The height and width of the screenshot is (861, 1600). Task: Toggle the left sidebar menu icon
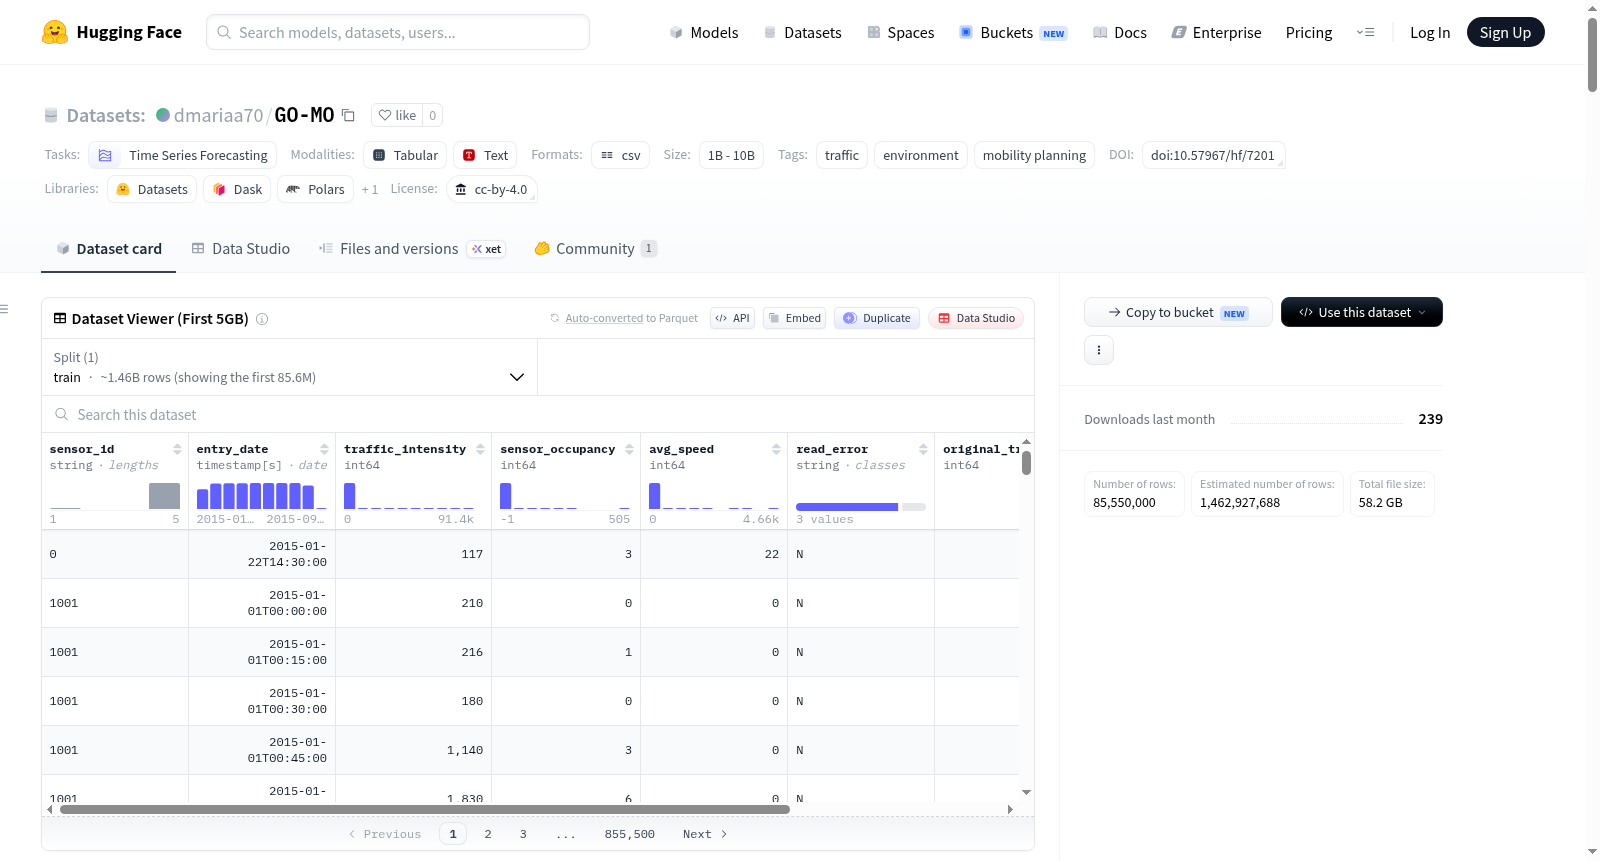pos(4,309)
